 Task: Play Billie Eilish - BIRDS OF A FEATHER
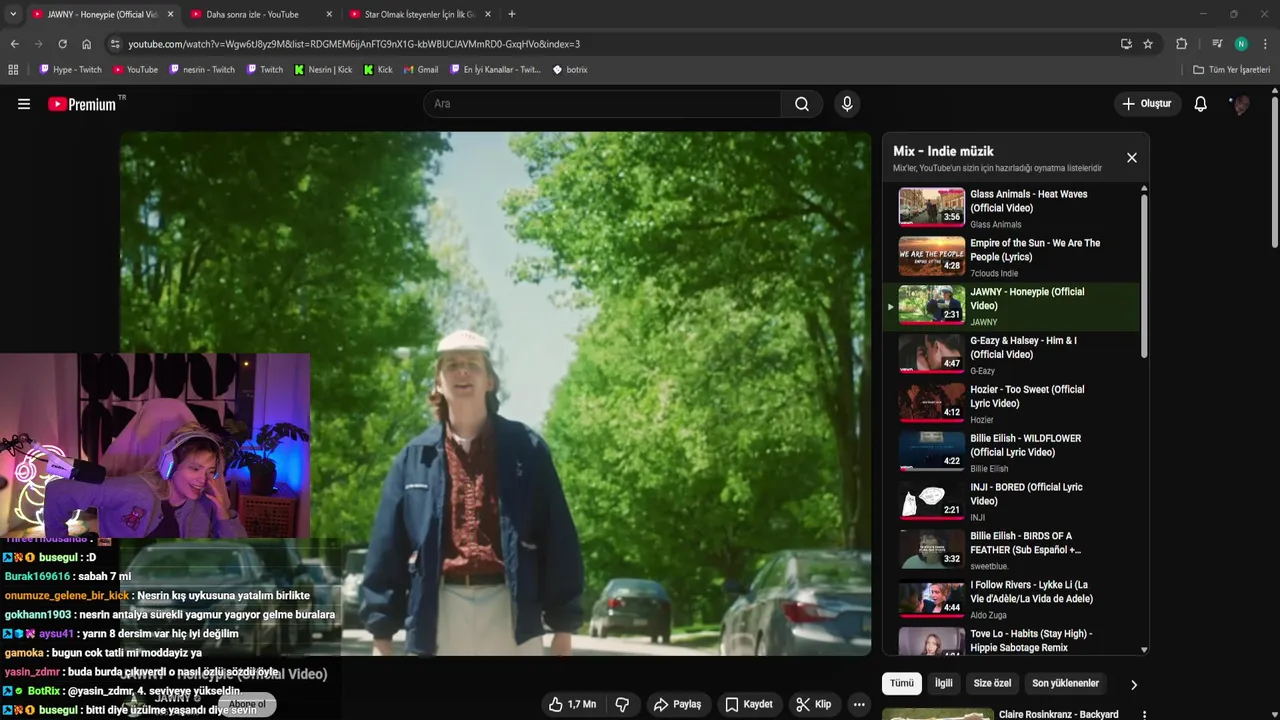pyautogui.click(x=932, y=550)
